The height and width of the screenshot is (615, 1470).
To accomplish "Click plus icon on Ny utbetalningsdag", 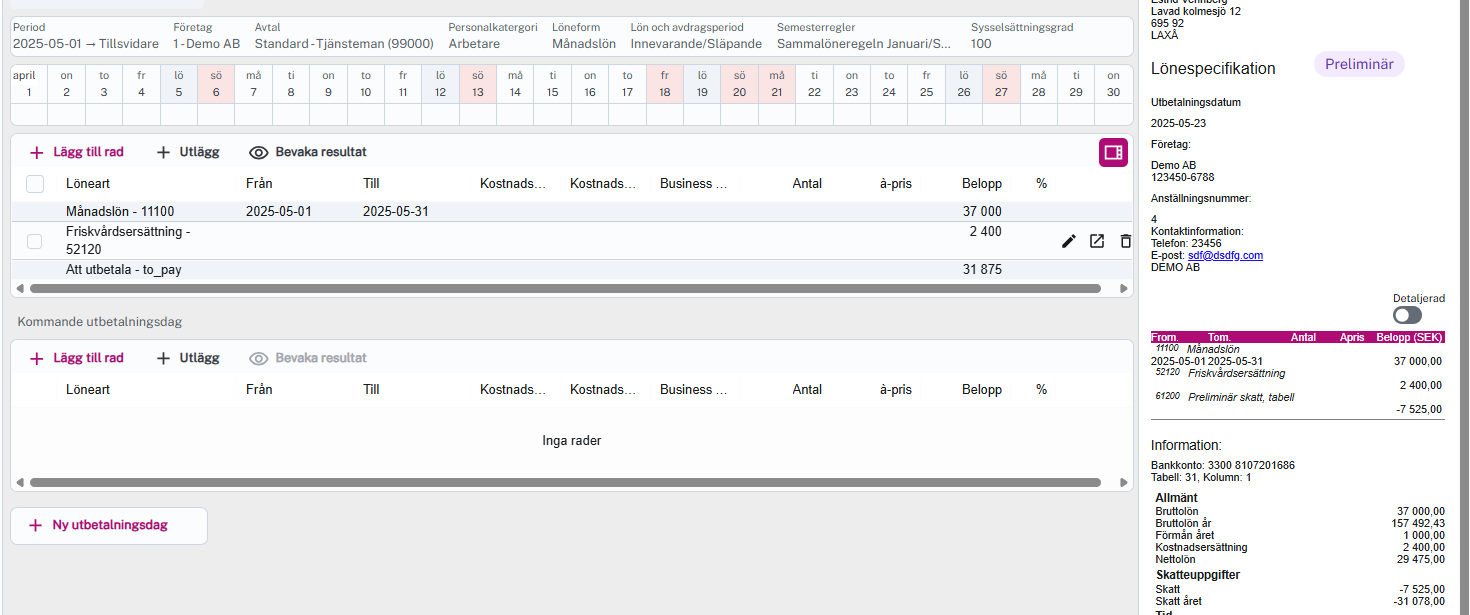I will click(x=36, y=525).
